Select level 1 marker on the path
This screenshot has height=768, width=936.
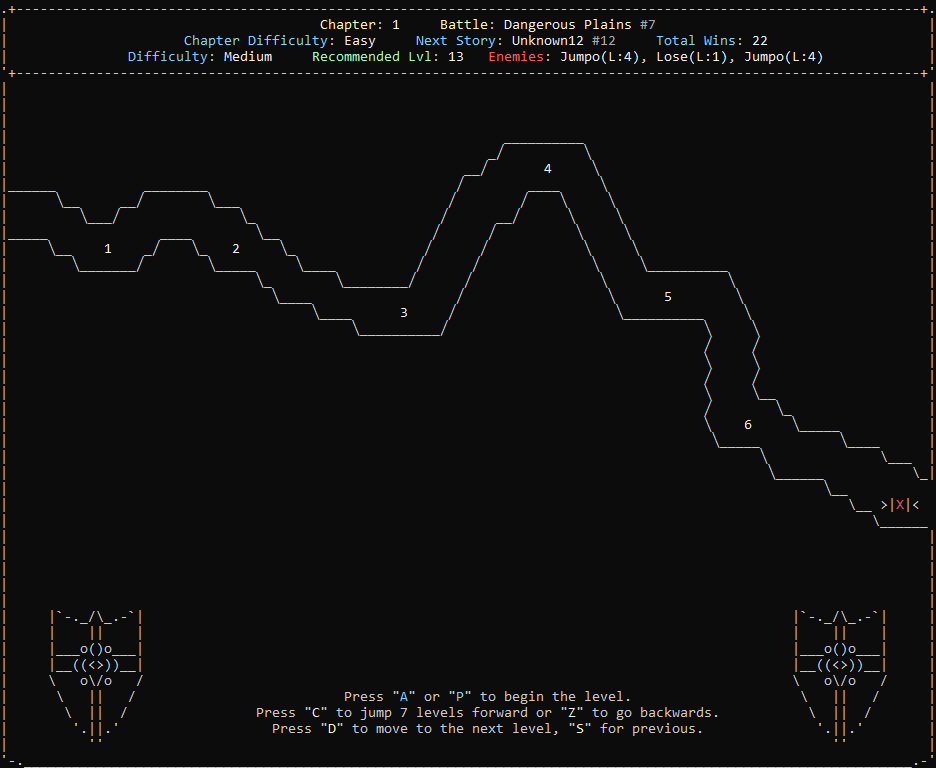coord(107,249)
